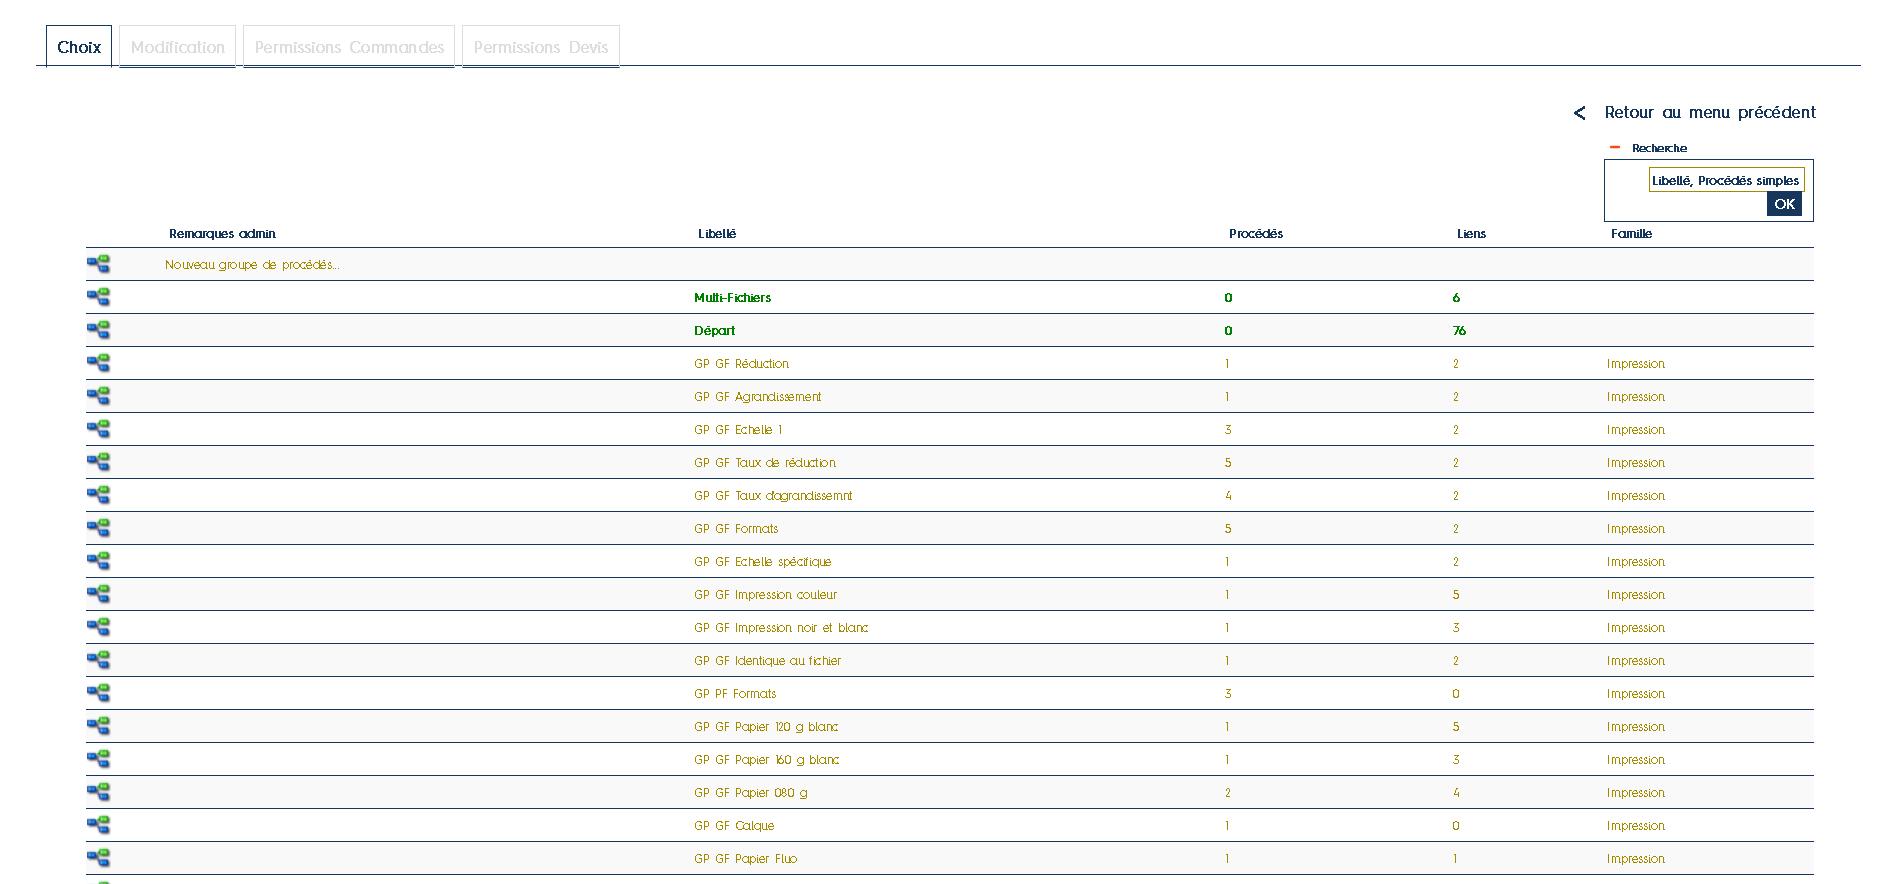Click the icon for GP GF Réduction row
1885x884 pixels.
click(x=98, y=363)
